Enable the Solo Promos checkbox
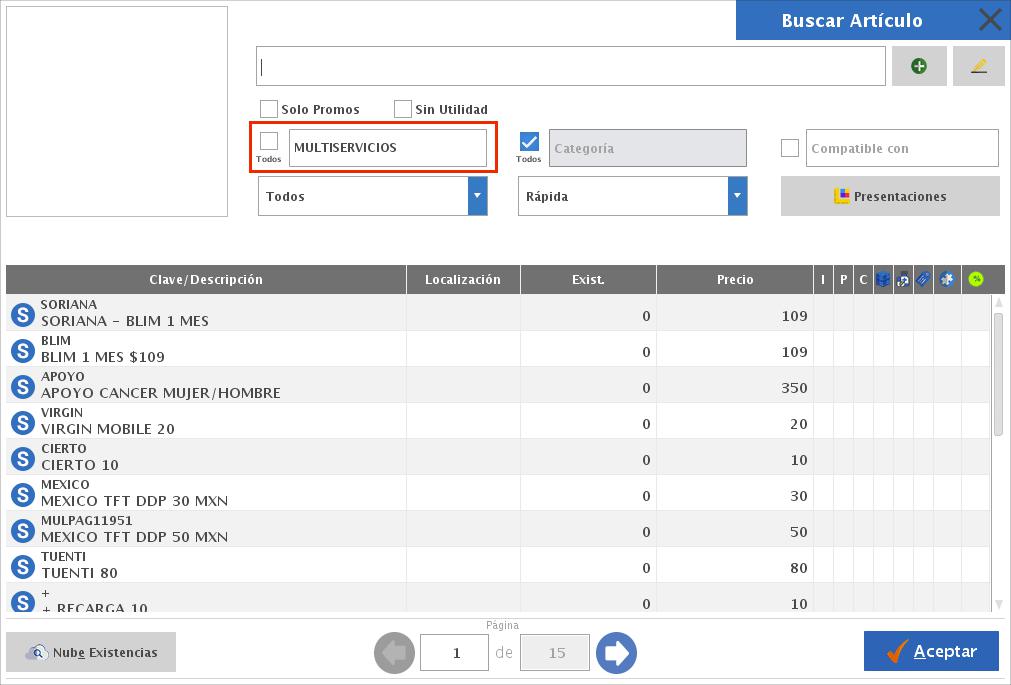1011x685 pixels. [269, 109]
